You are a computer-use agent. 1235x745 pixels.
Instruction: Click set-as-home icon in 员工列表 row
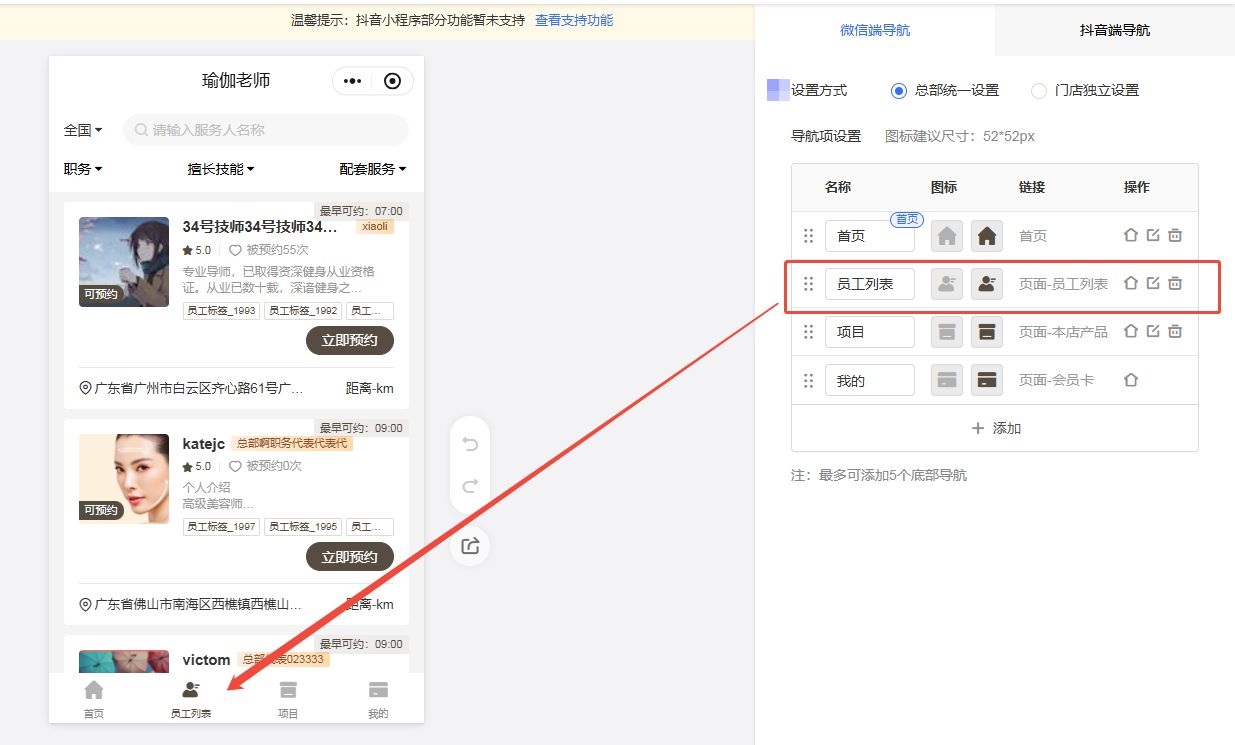1131,283
